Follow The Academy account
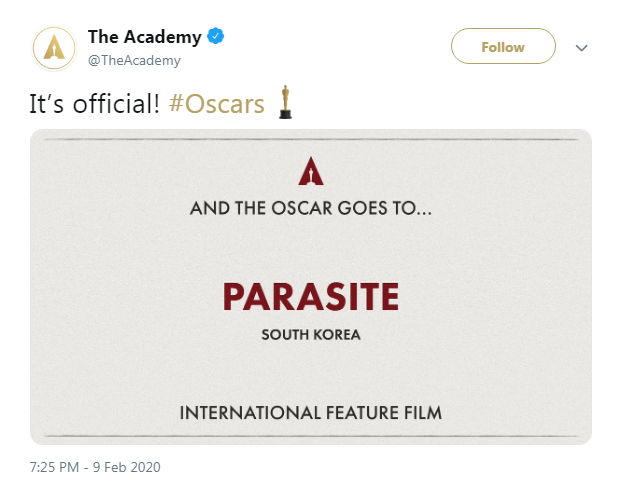Screen dimensions: 621x482 pos(503,46)
